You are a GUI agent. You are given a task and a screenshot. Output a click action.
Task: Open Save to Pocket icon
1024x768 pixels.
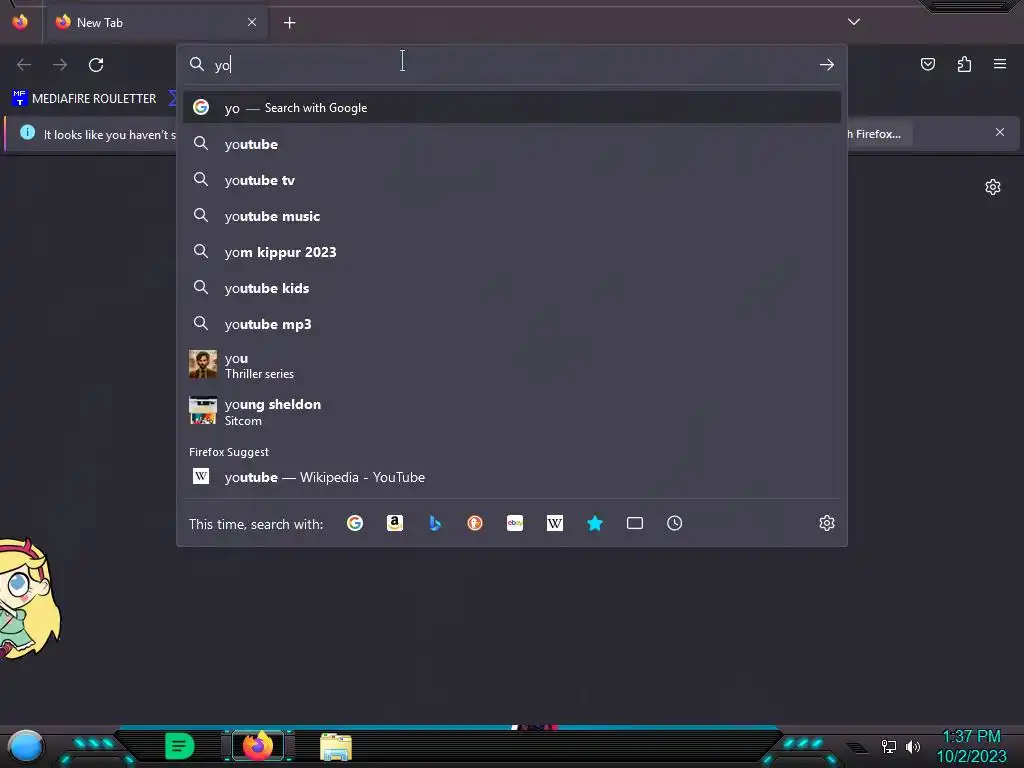point(927,64)
